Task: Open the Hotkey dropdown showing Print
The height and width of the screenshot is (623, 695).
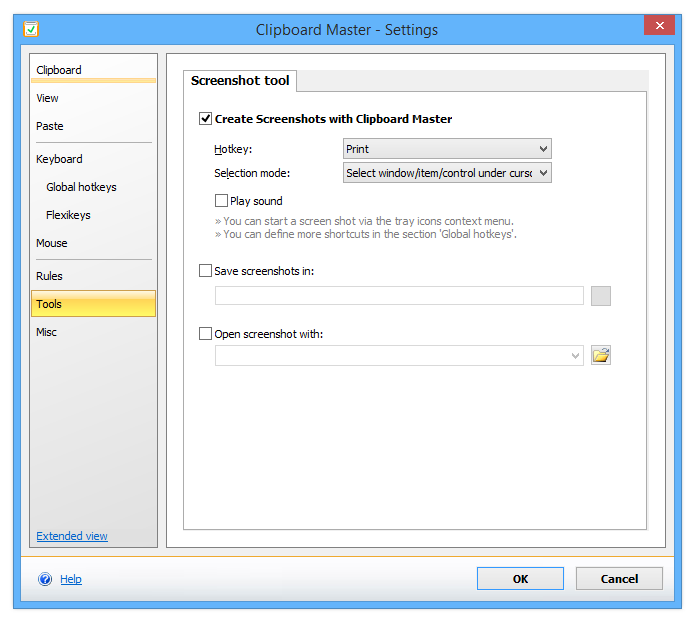Action: click(447, 149)
